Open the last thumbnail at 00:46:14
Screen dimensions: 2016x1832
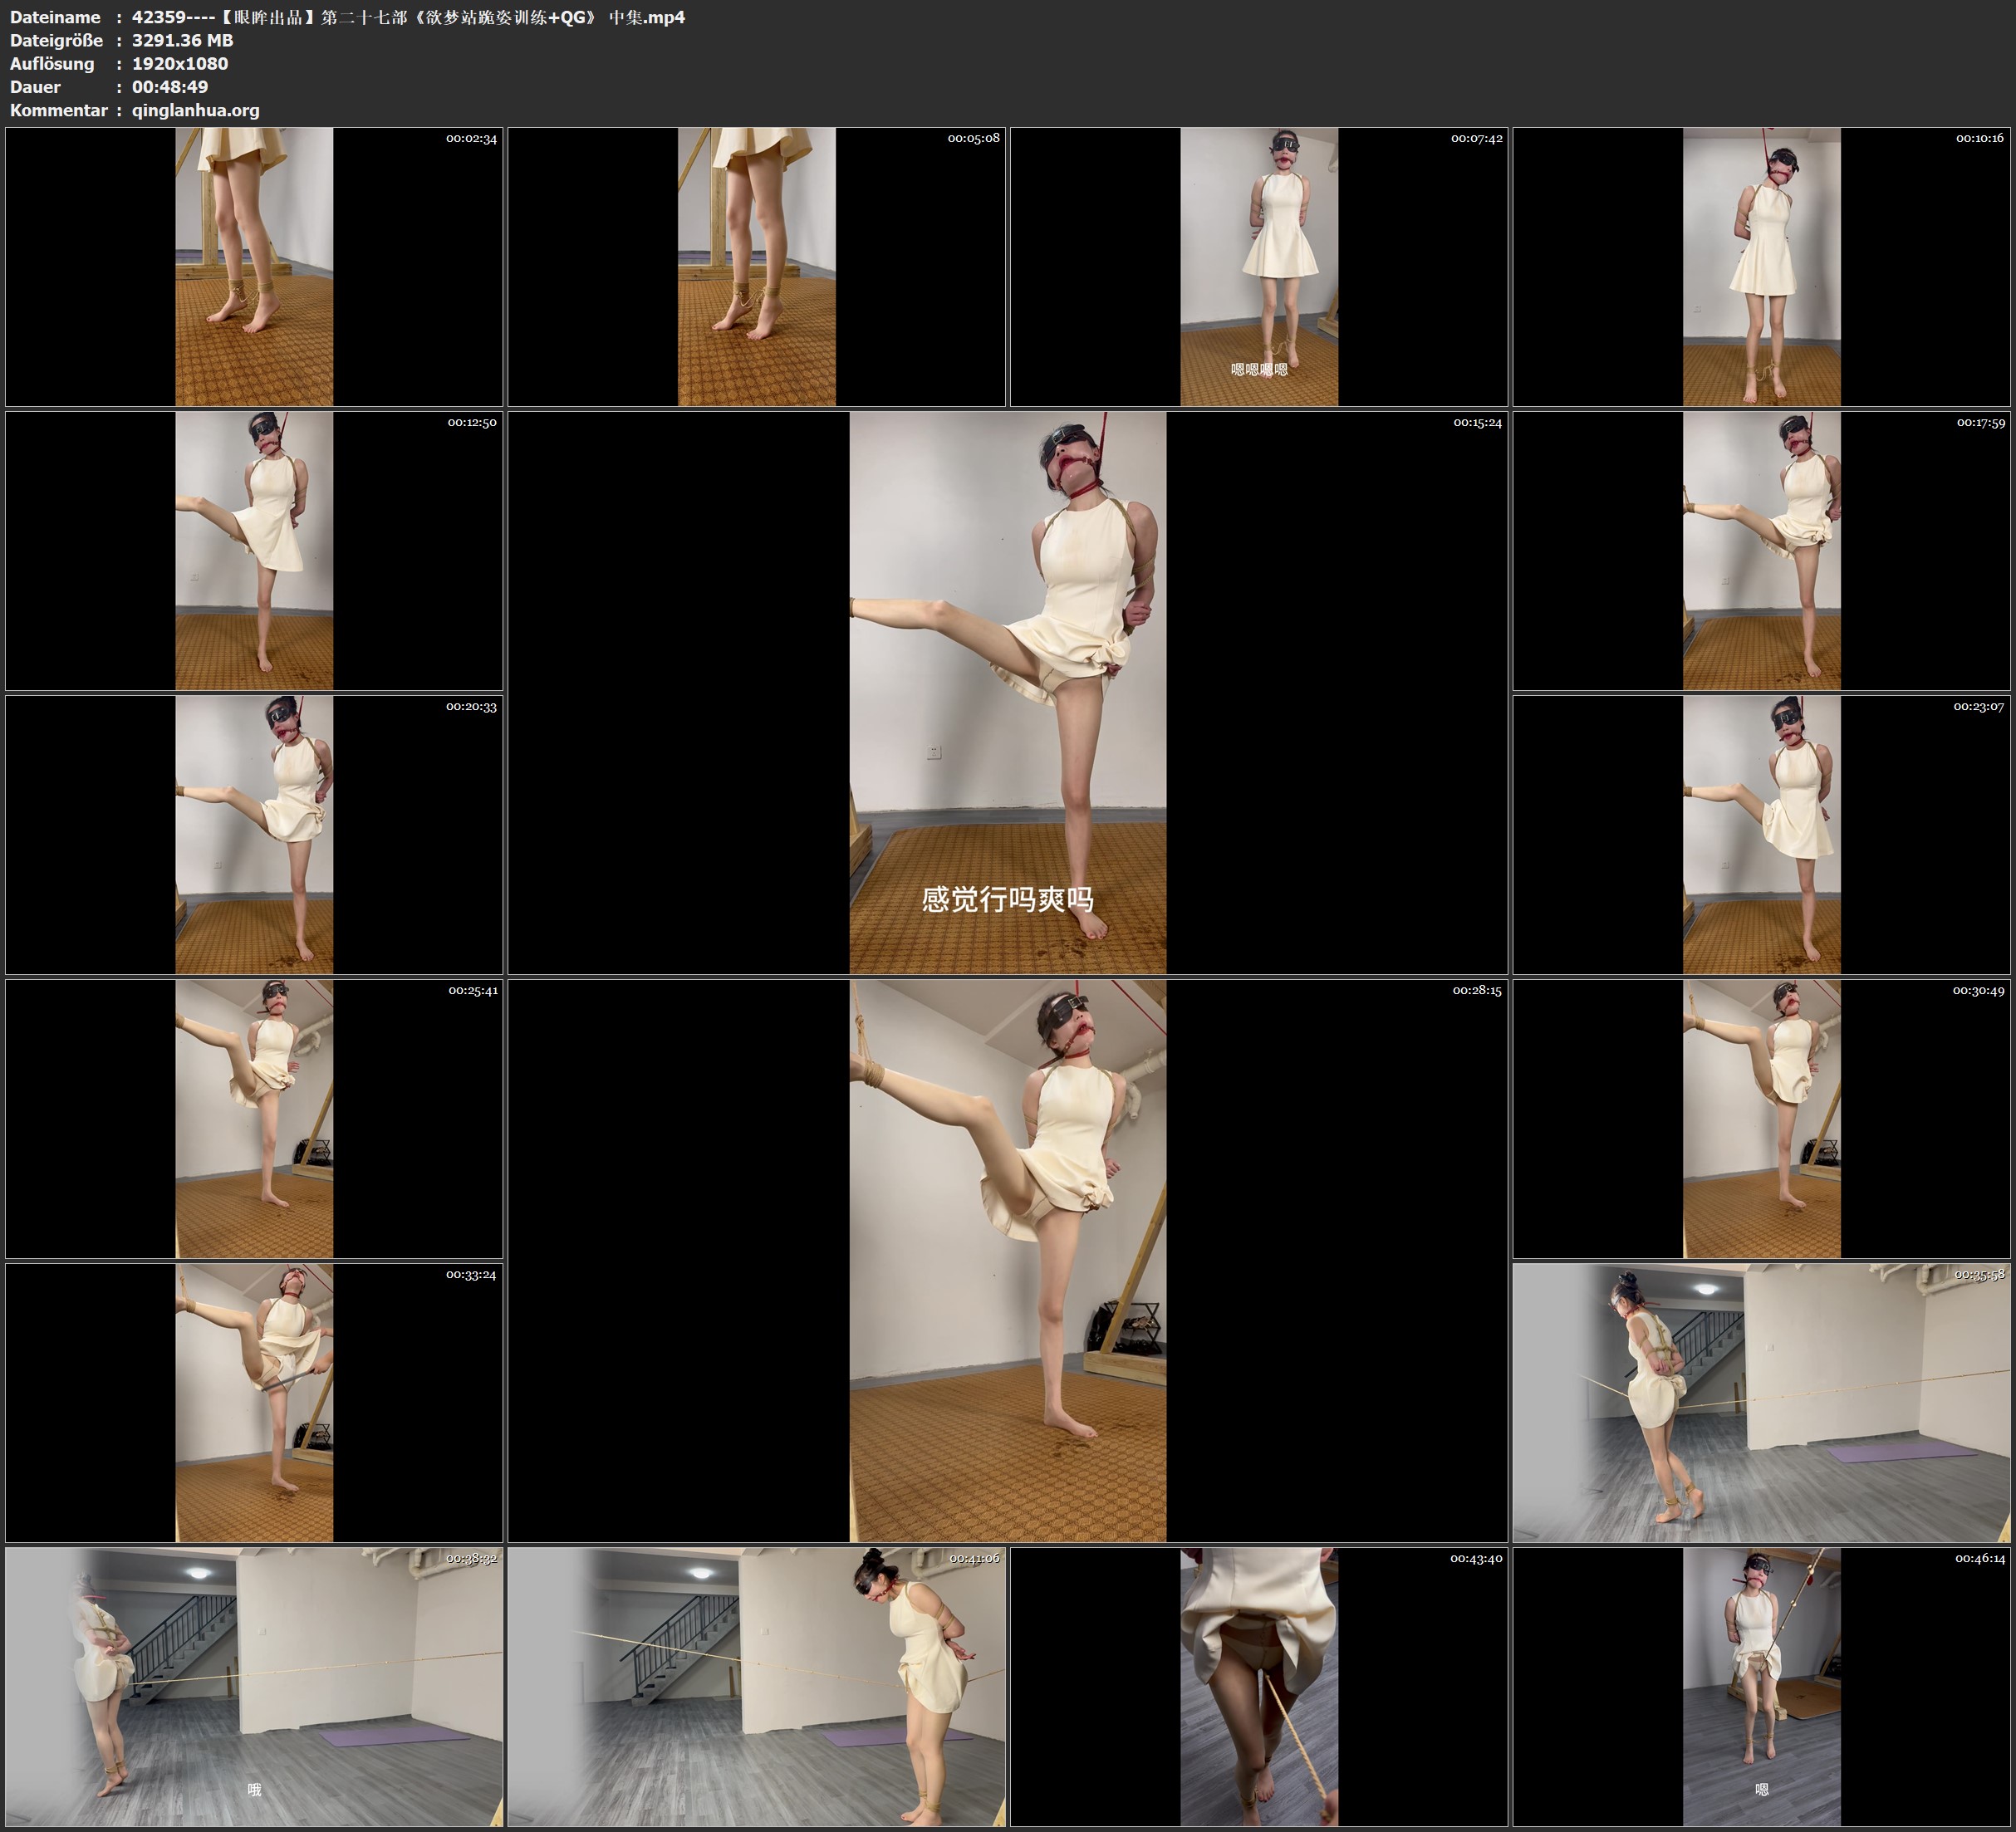tap(1761, 1686)
